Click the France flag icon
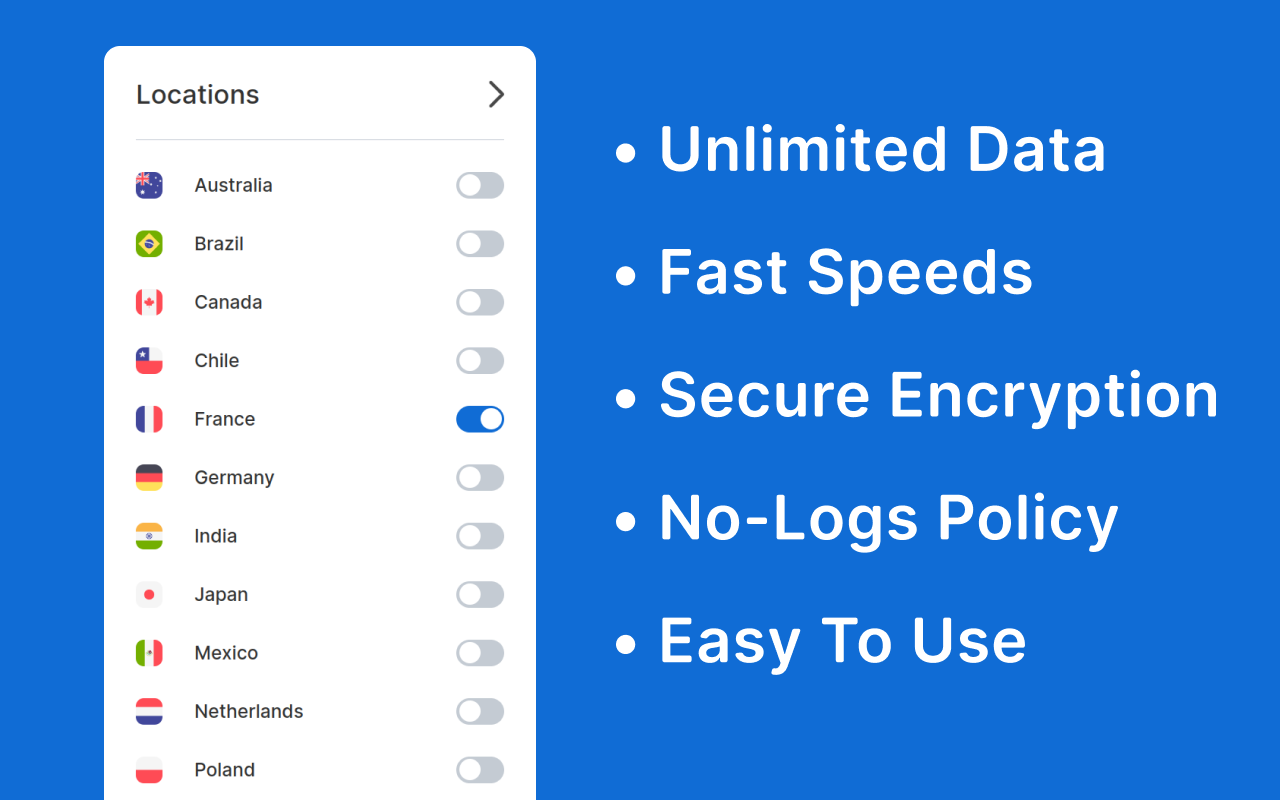 [x=149, y=419]
